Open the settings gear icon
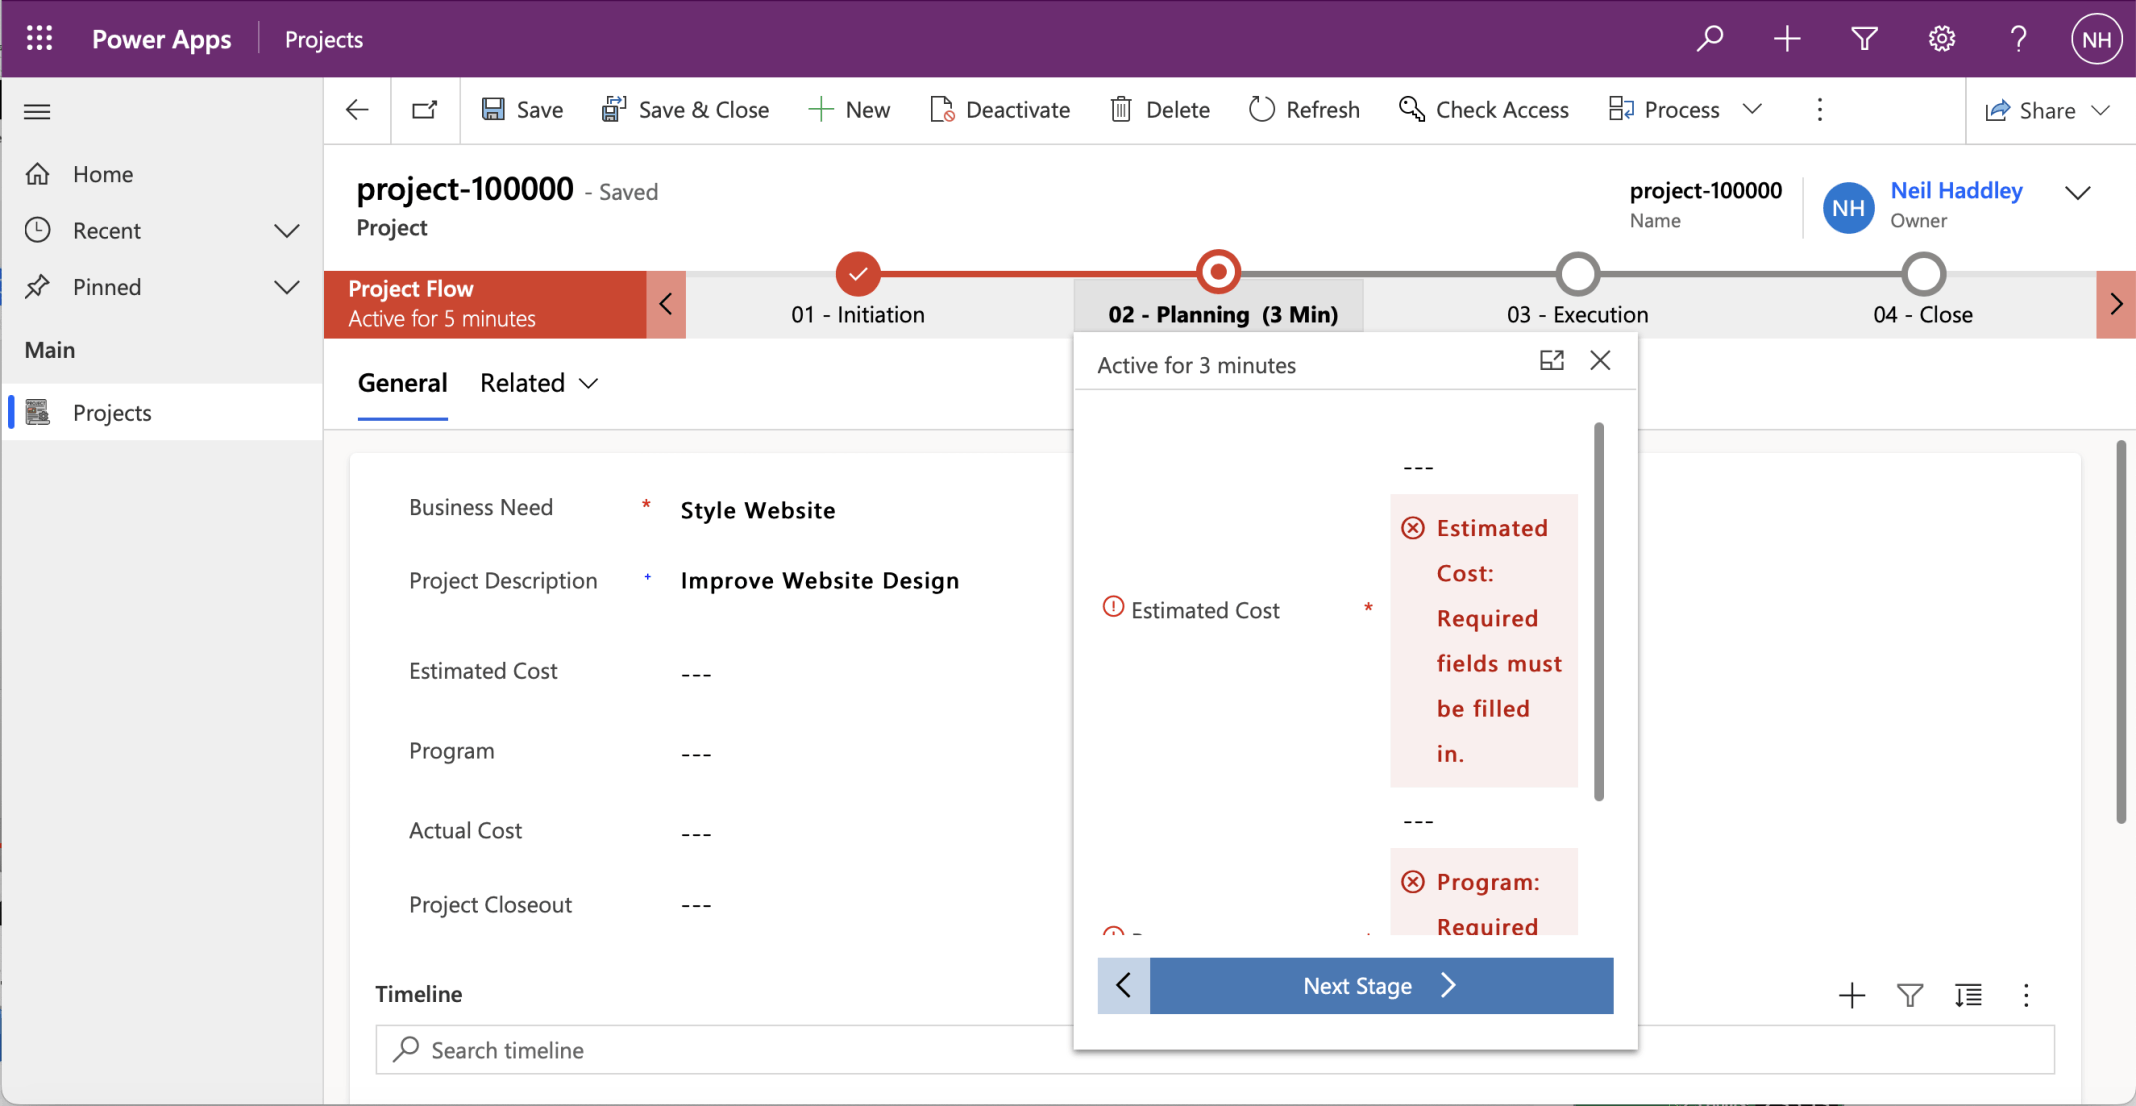This screenshot has width=2136, height=1106. click(1941, 39)
